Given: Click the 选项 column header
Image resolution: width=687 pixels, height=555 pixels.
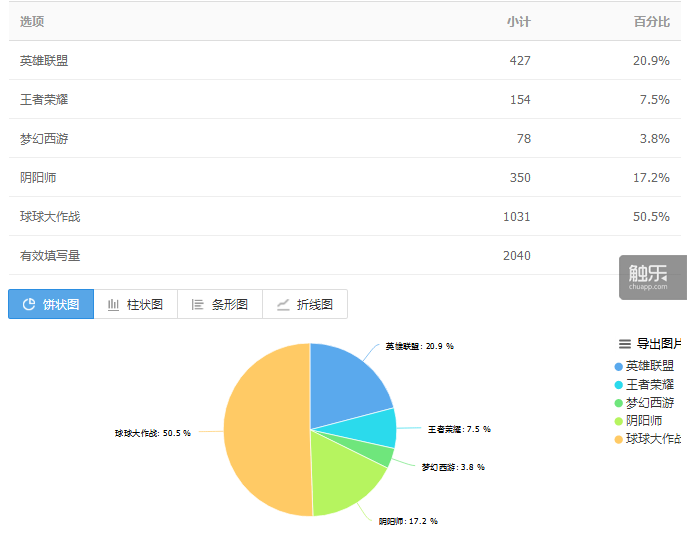Looking at the screenshot, I should (32, 21).
